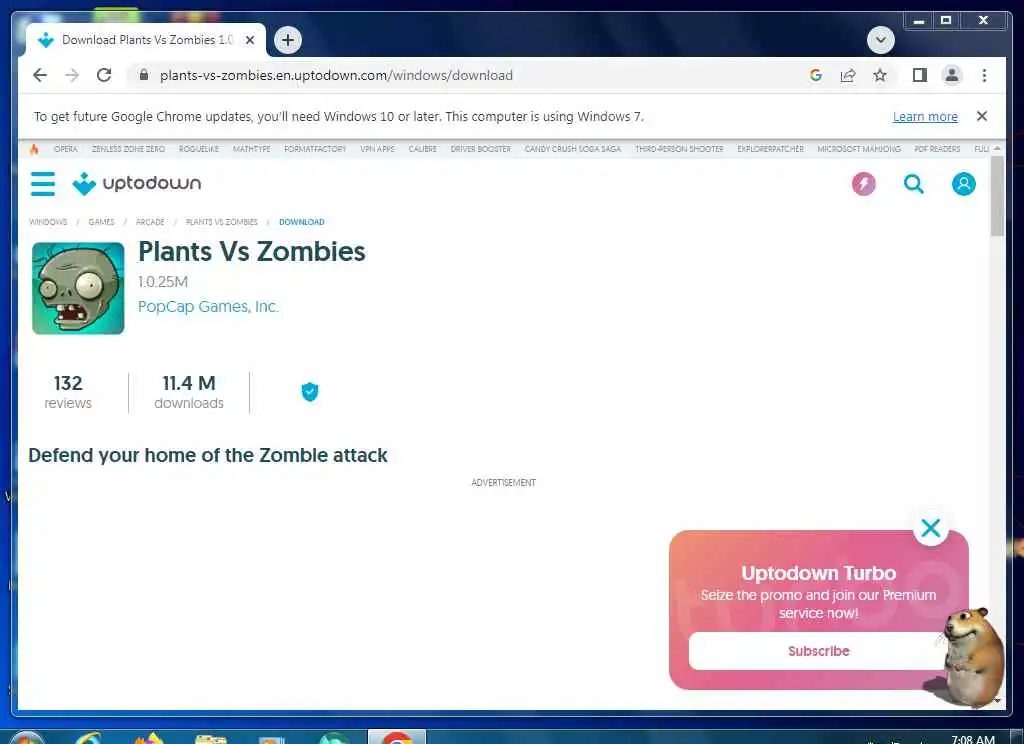Toggle the Chrome side panel
Viewport: 1024px width, 744px height.
[x=920, y=75]
